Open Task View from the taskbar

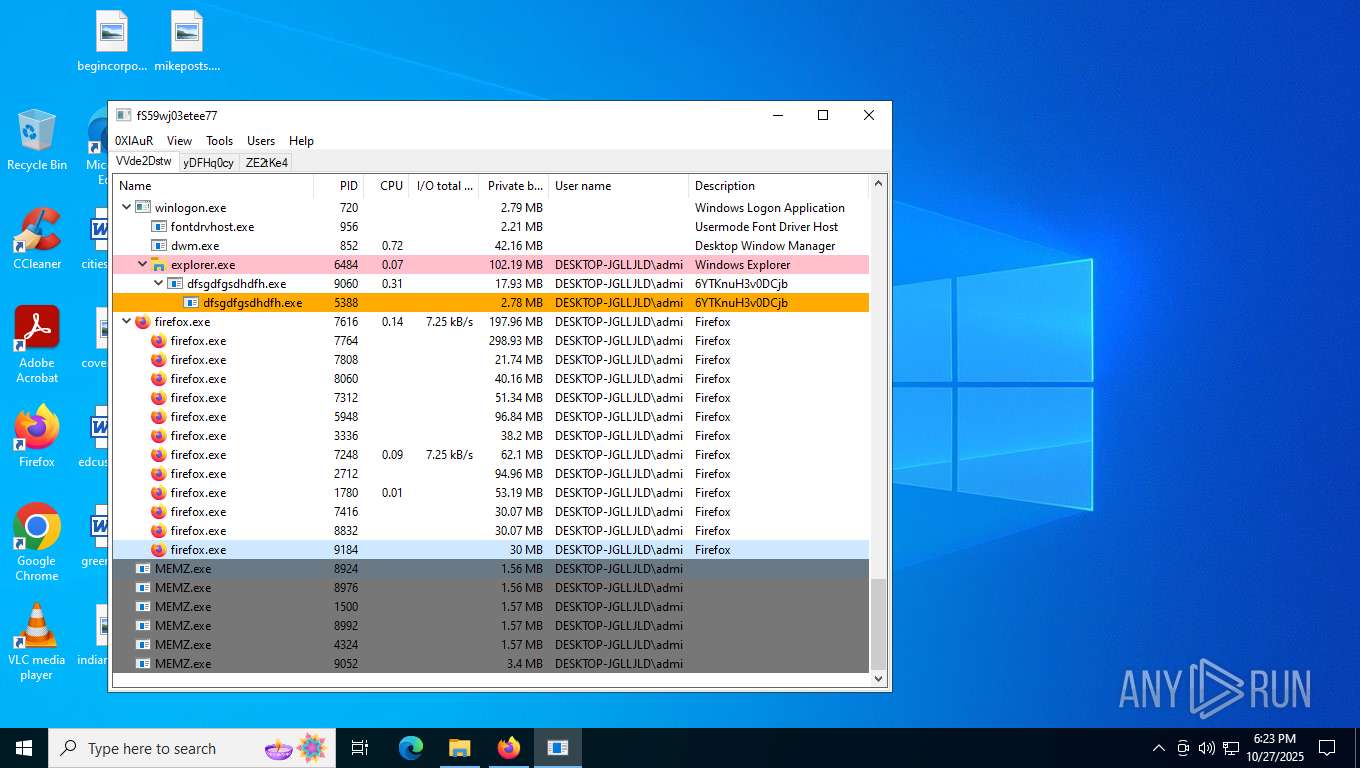pos(360,748)
